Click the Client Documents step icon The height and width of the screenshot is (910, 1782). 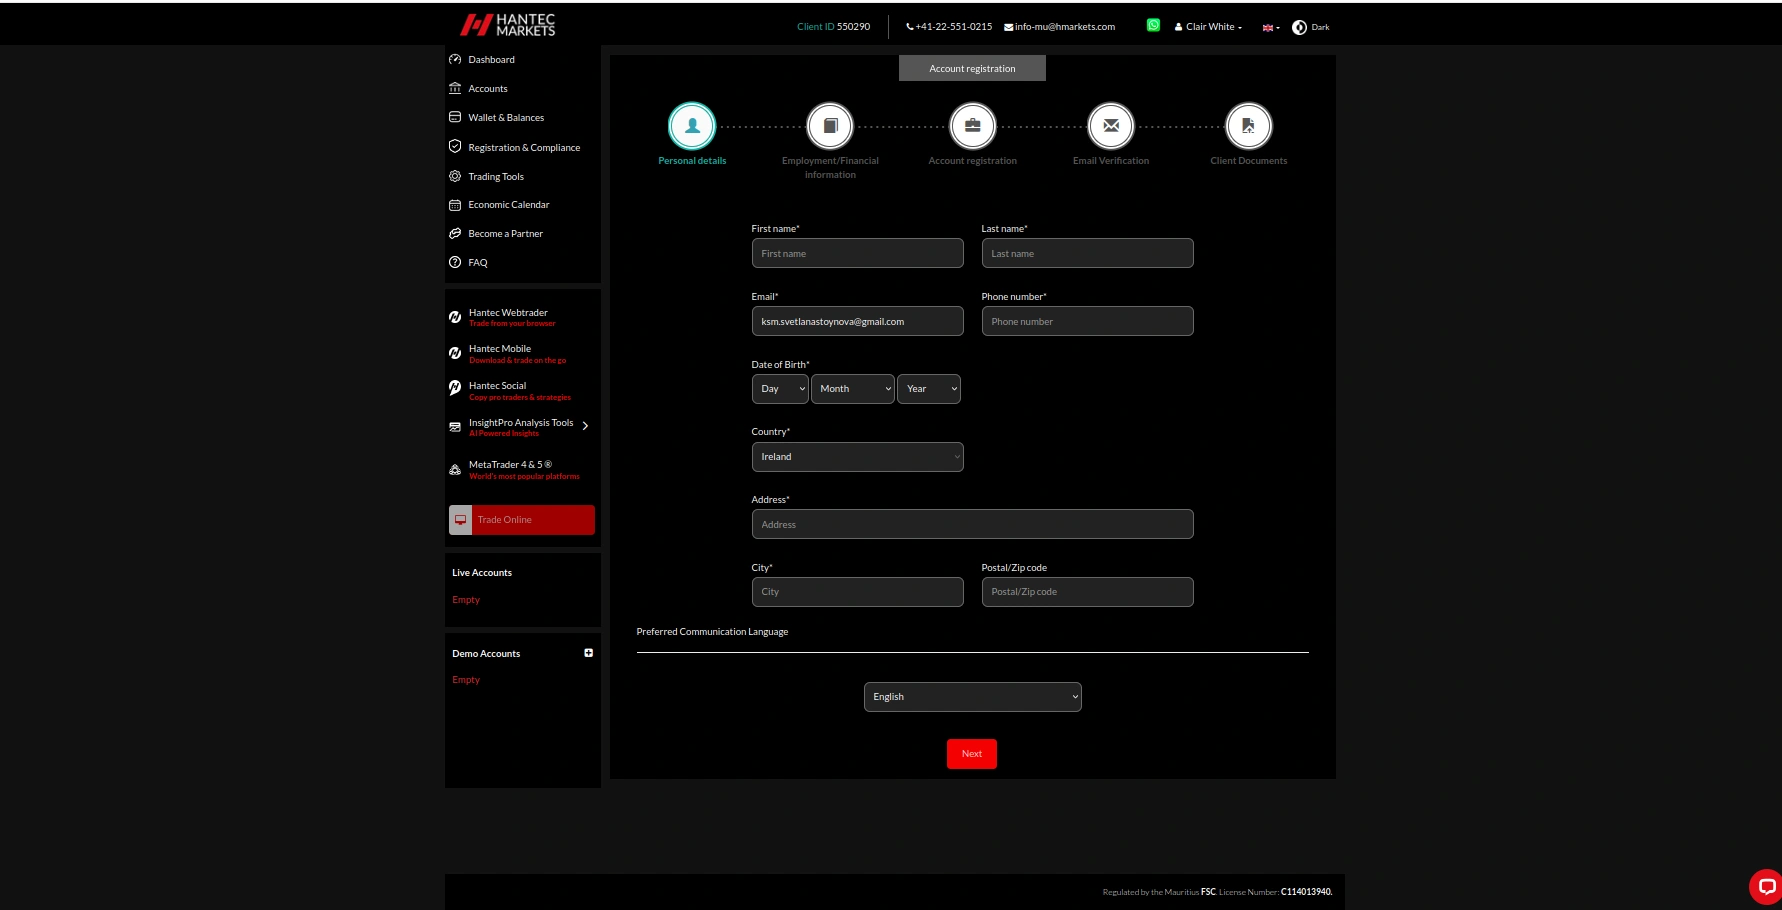tap(1248, 125)
